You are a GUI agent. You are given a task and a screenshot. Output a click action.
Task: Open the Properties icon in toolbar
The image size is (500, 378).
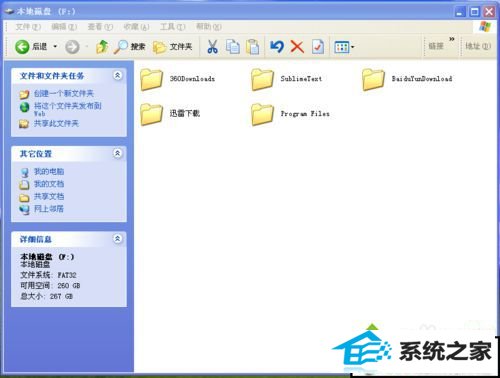318,47
